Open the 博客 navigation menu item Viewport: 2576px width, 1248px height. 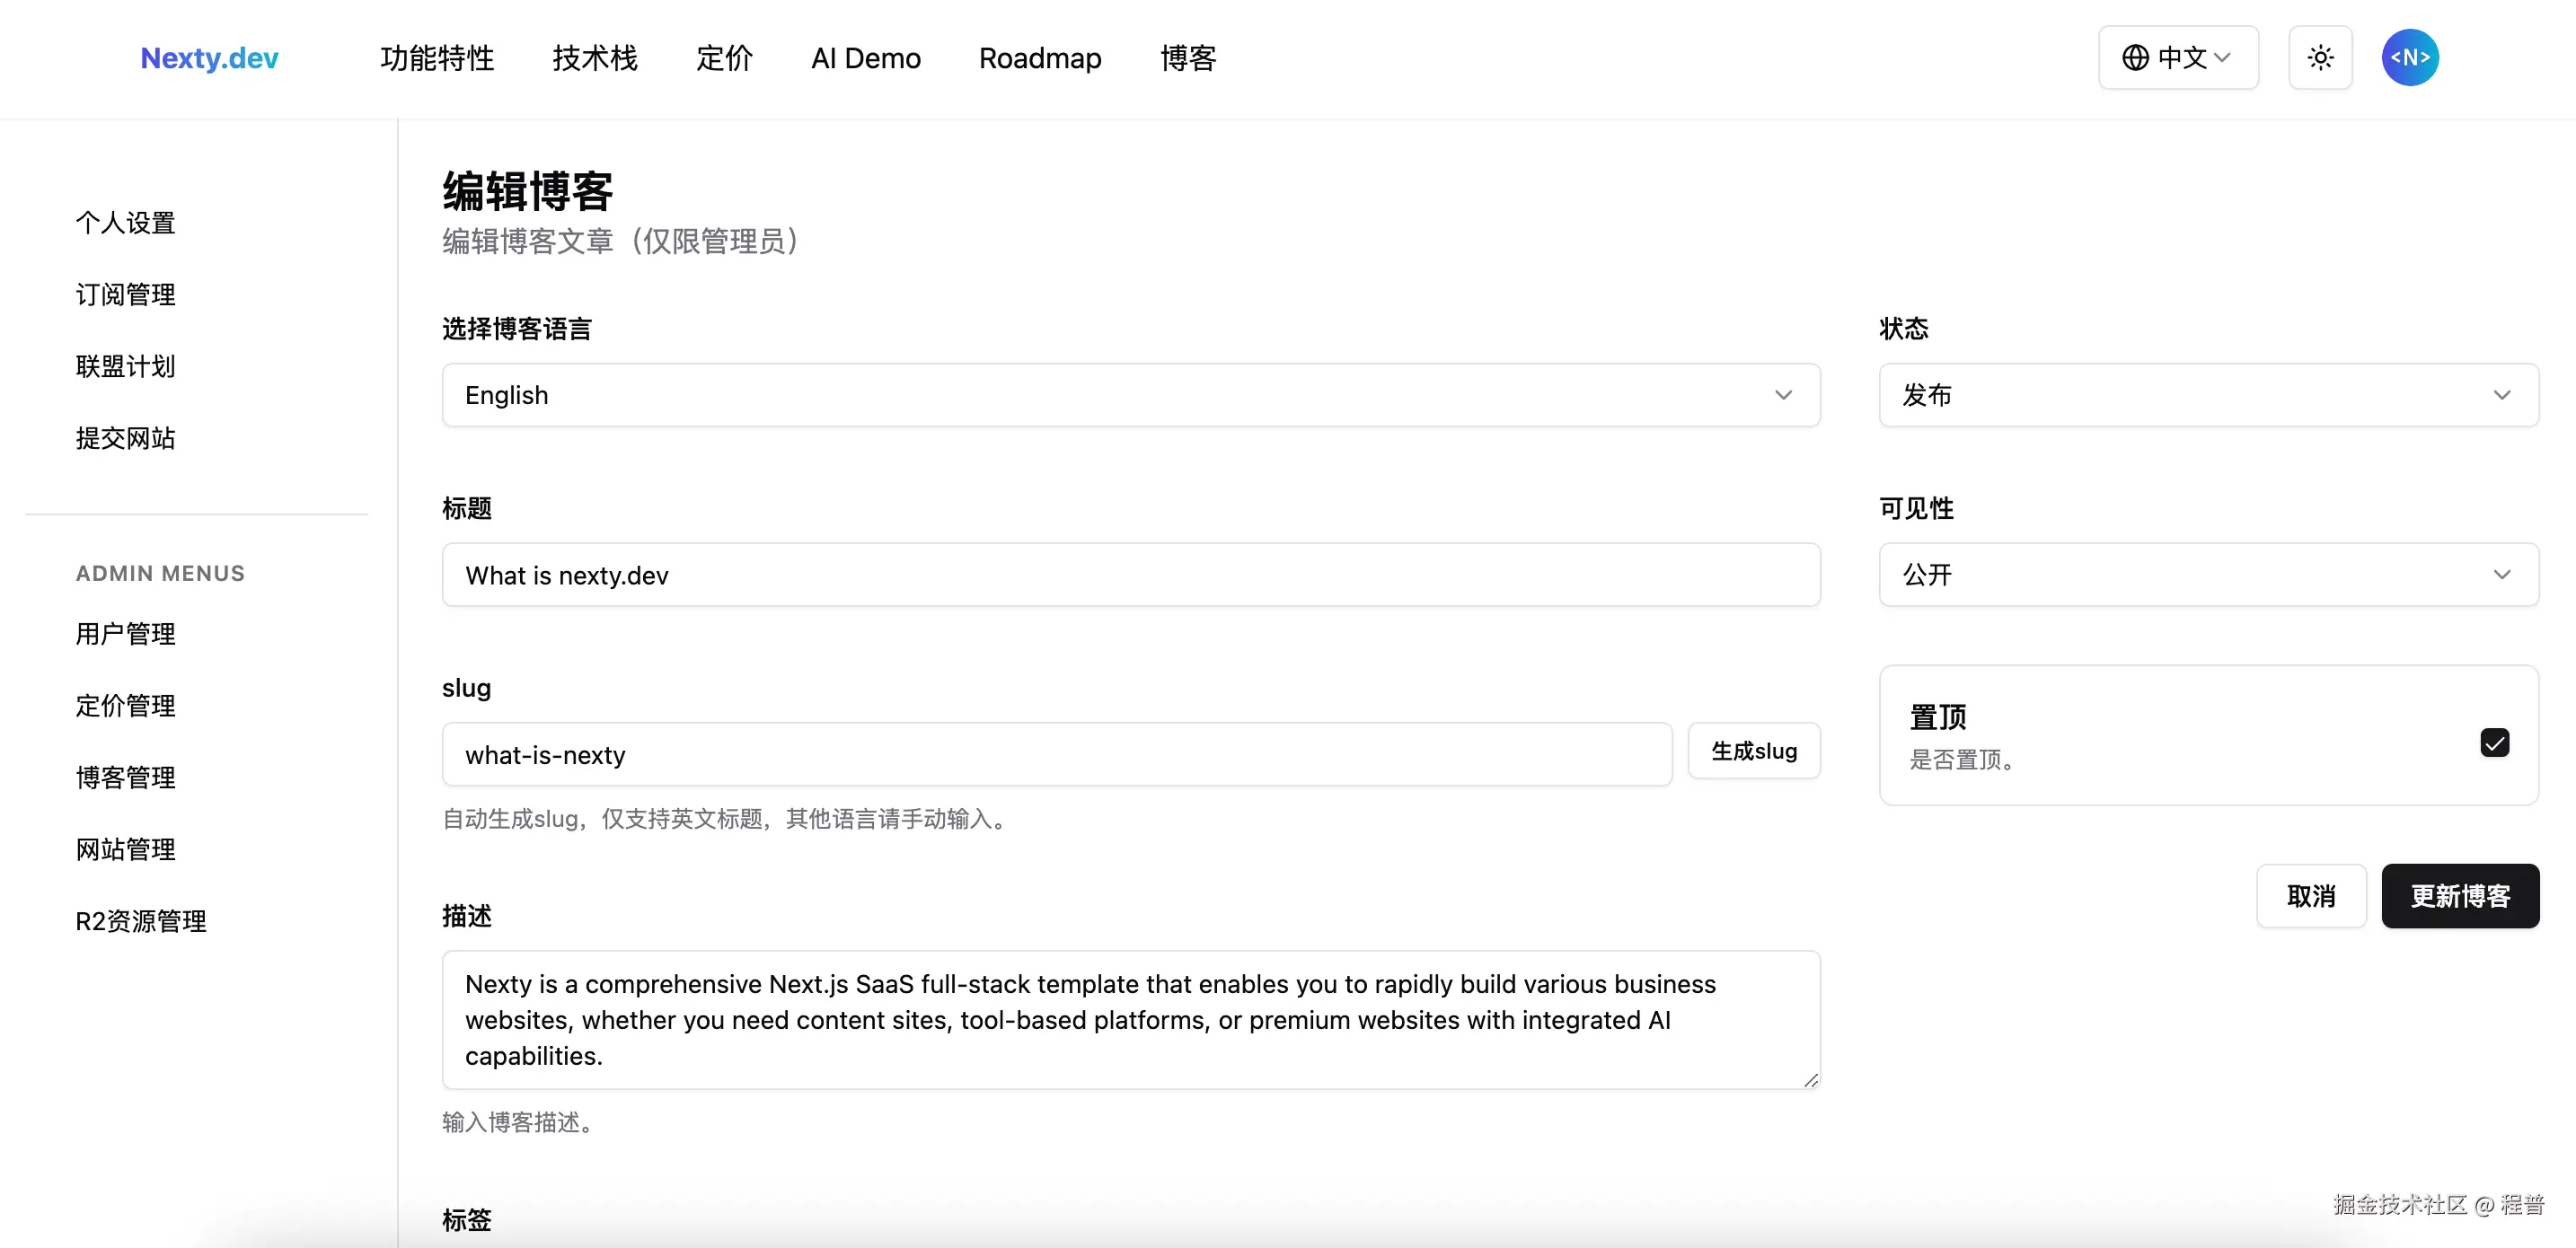pyautogui.click(x=1187, y=58)
